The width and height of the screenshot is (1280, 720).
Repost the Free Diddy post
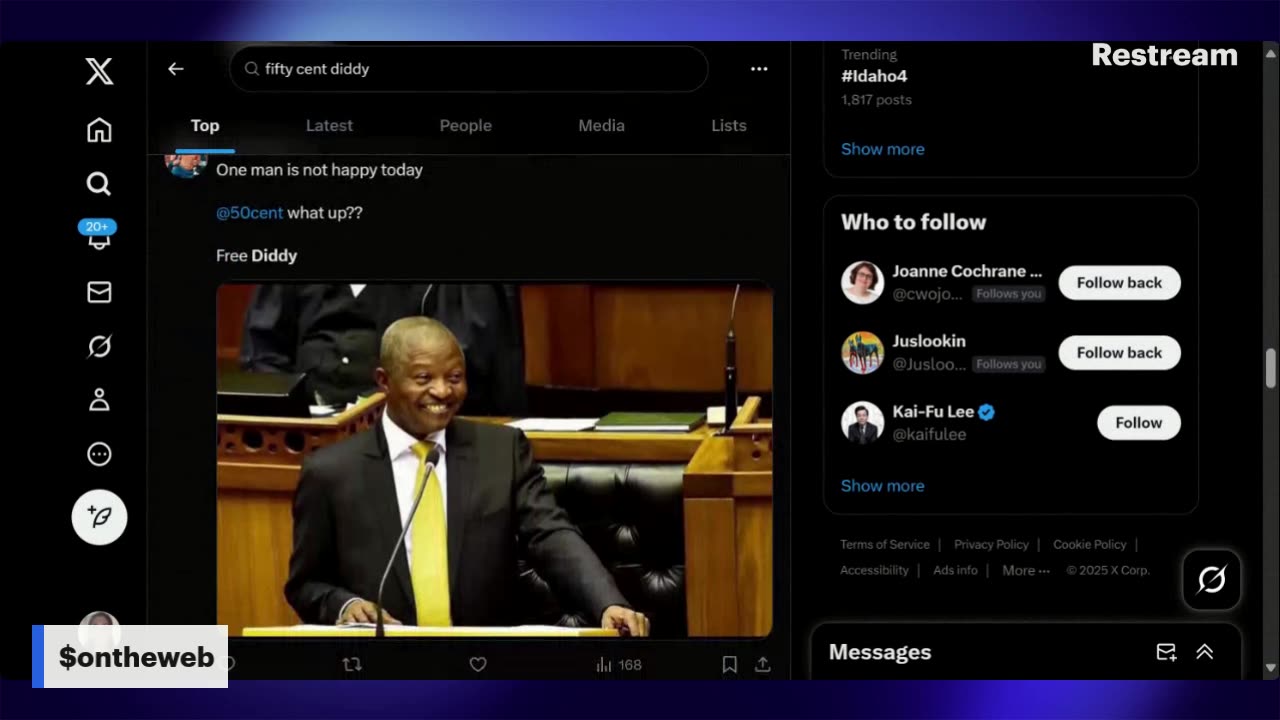tap(352, 664)
